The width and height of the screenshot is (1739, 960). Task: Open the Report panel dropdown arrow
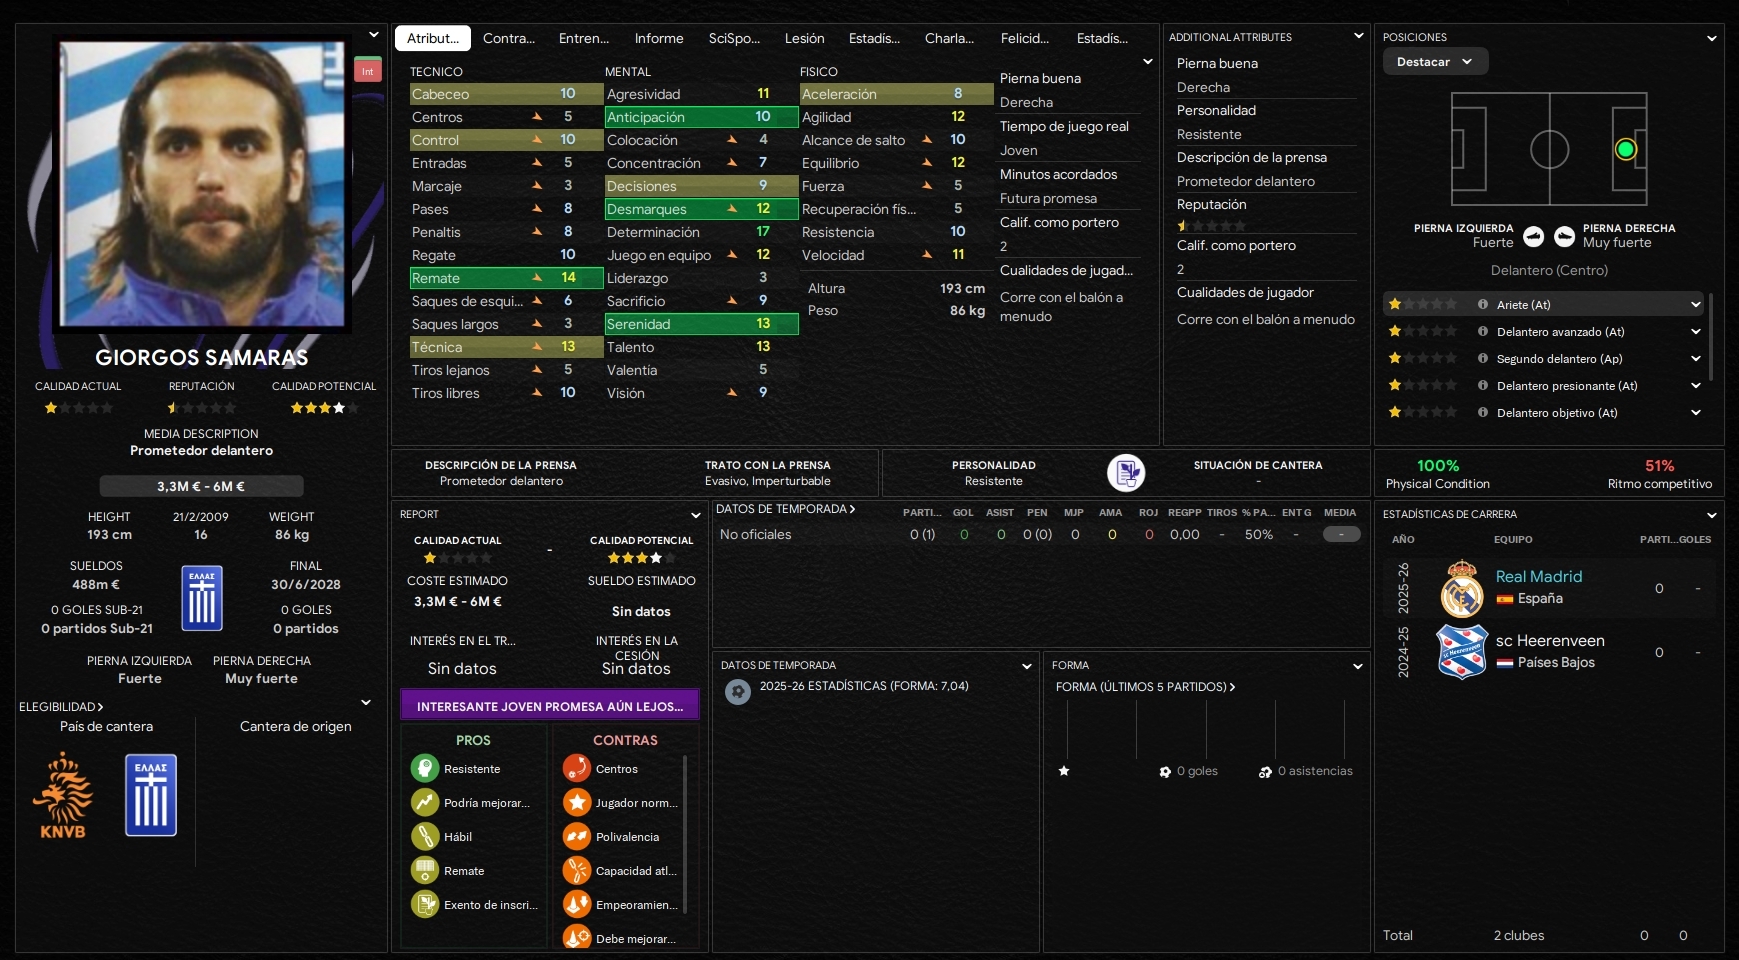click(x=696, y=515)
